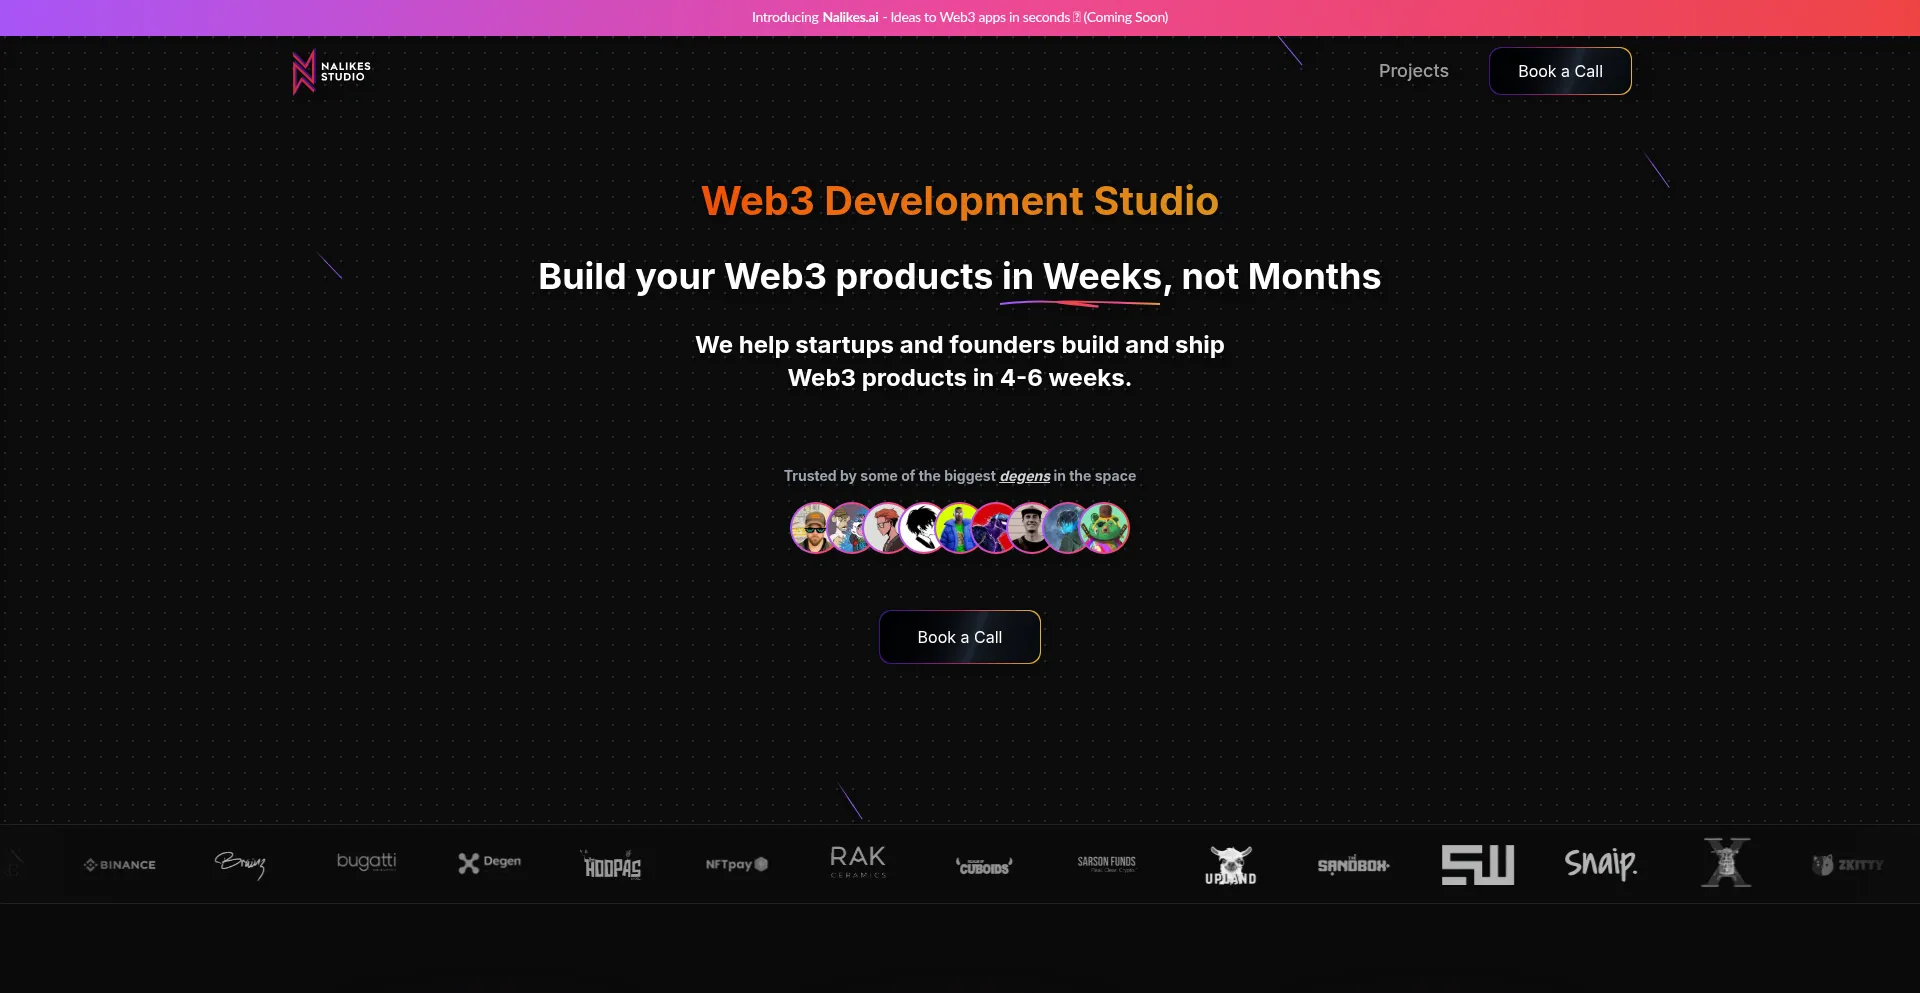Viewport: 1920px width, 993px height.
Task: Follow the underlined 'degens' link
Action: (x=1024, y=476)
